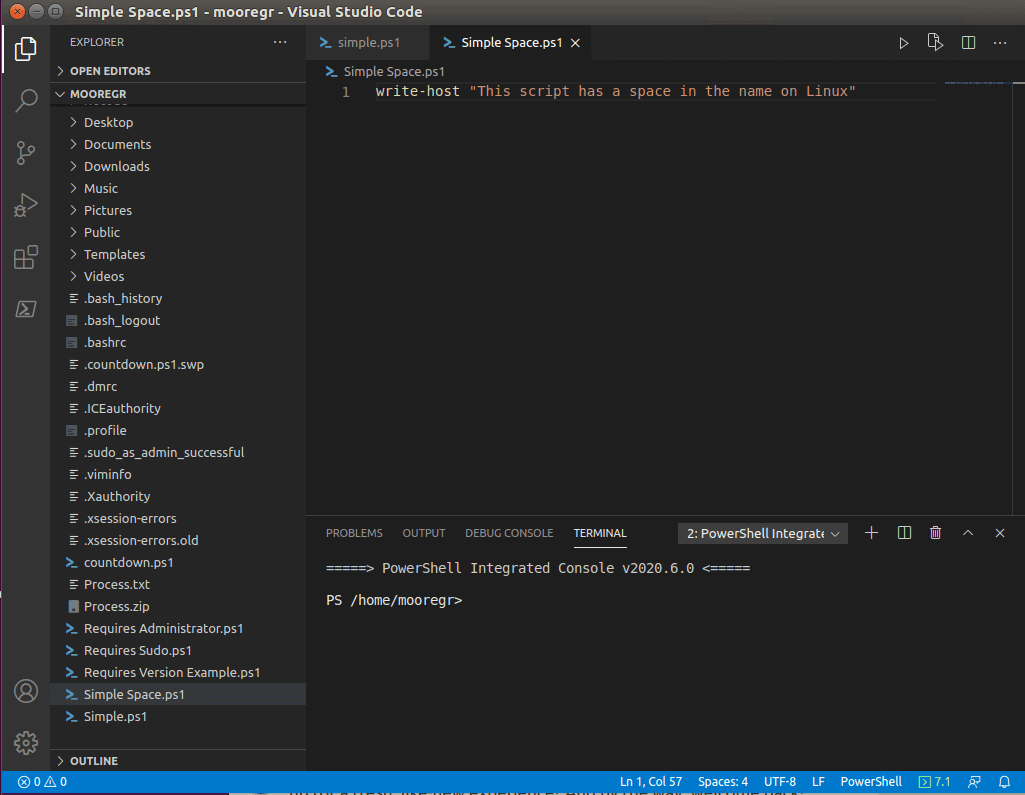Open the Search view

coord(25,101)
